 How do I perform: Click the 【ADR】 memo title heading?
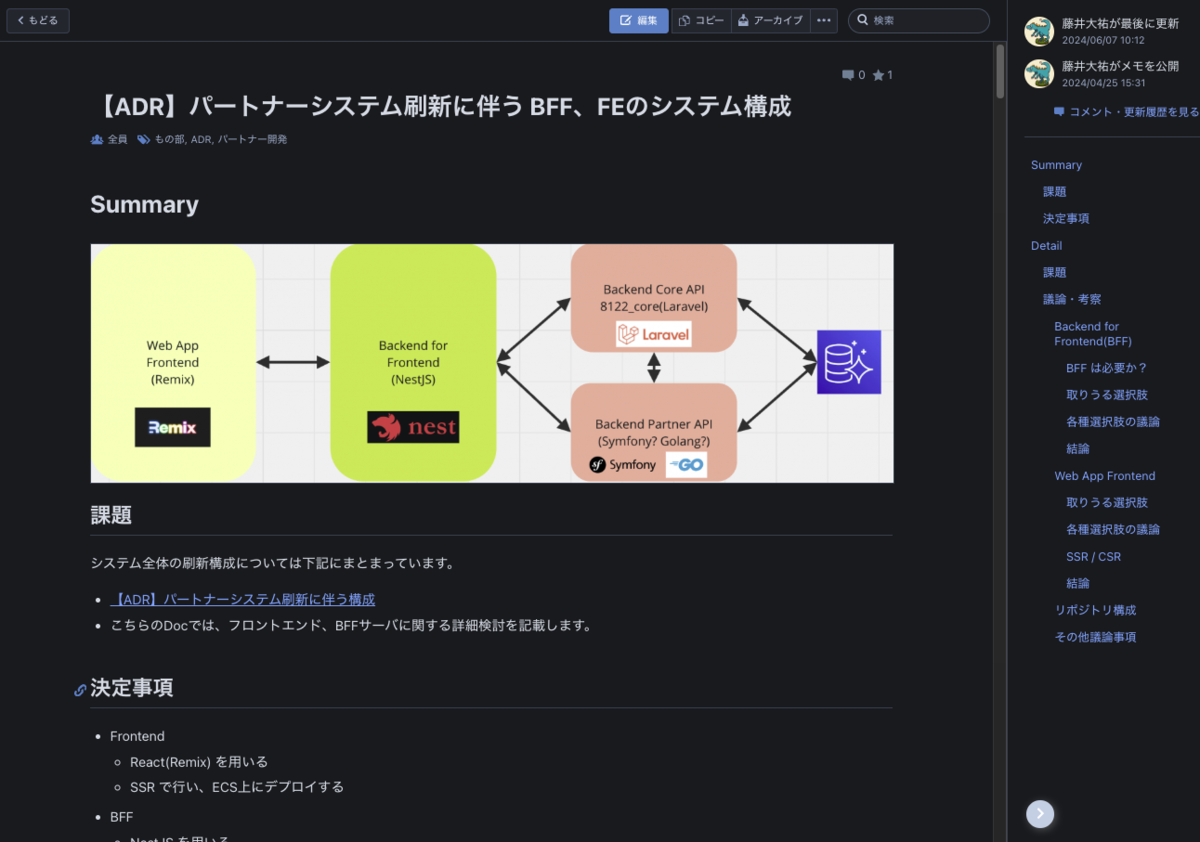441,106
